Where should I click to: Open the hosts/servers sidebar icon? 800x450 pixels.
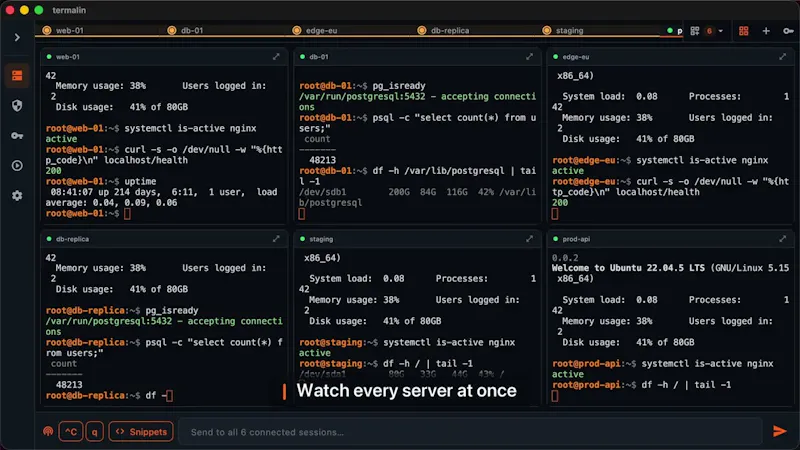click(x=17, y=76)
